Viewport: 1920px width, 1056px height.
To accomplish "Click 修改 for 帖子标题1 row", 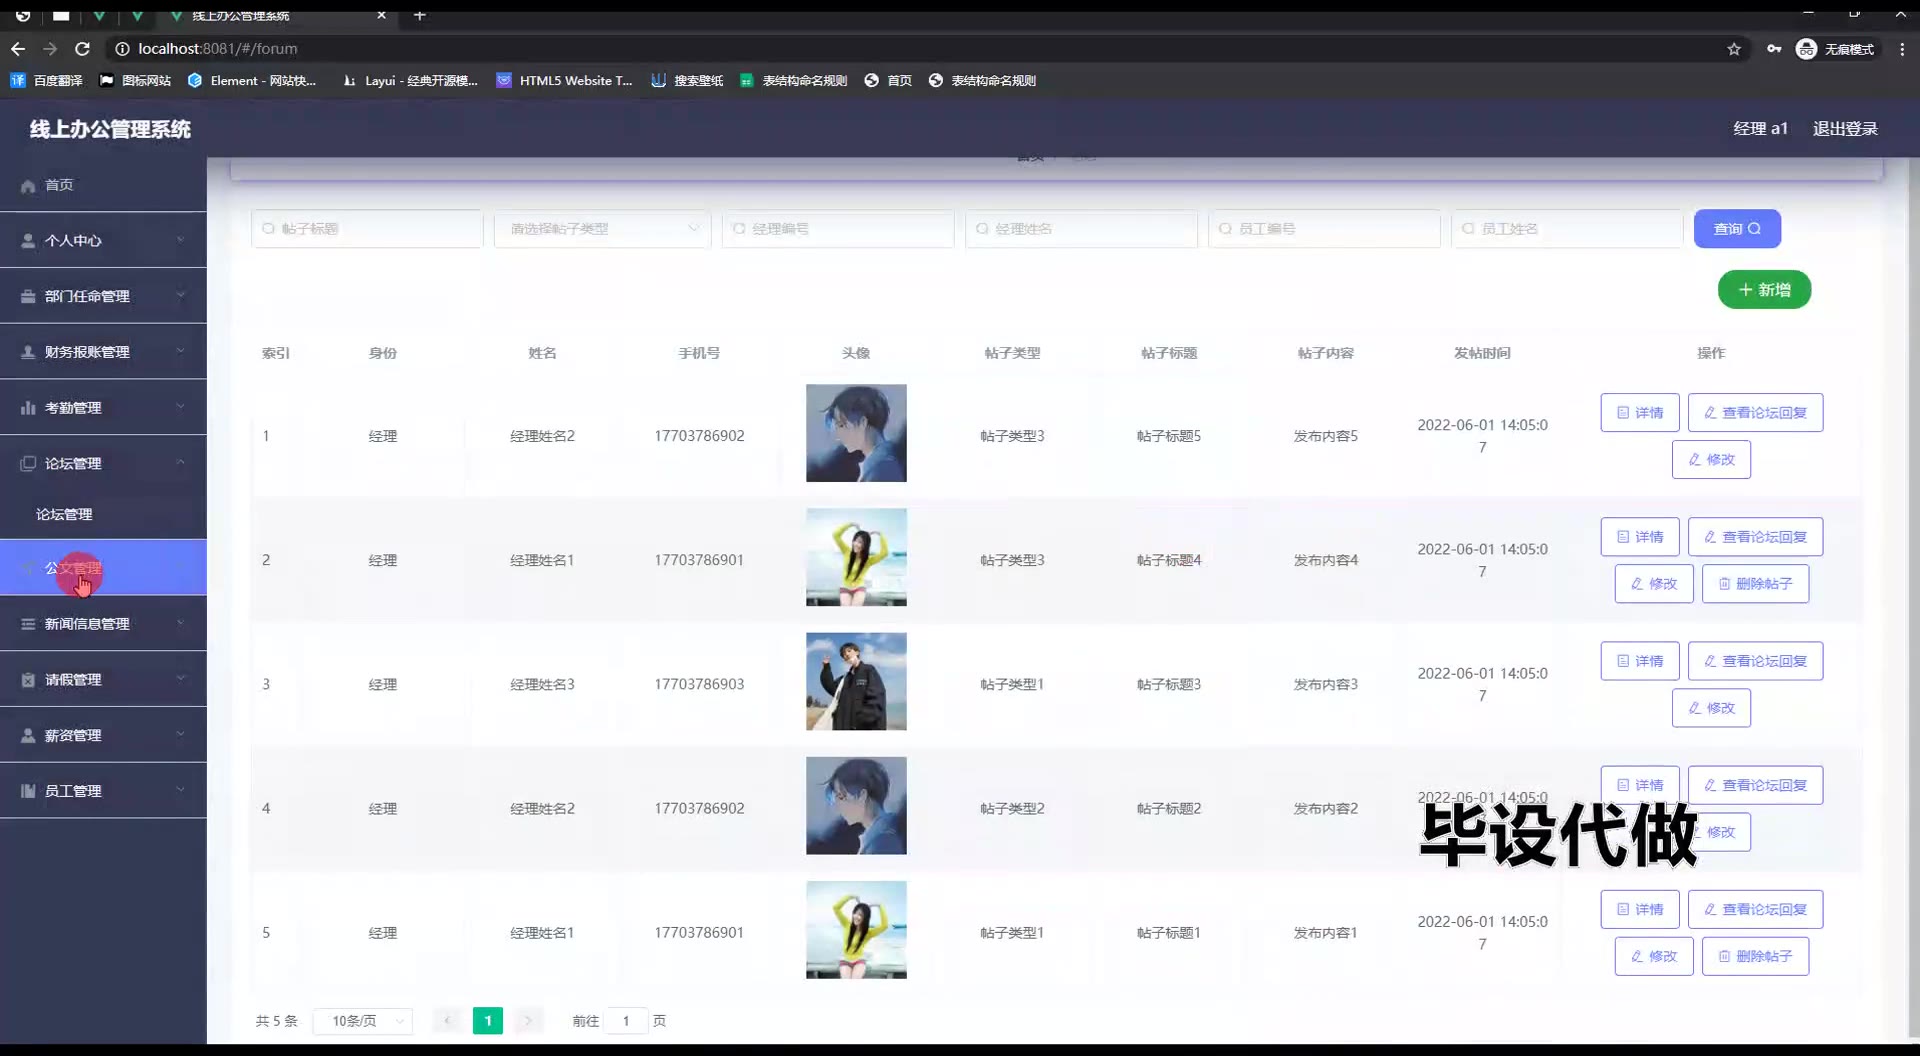I will point(1654,957).
